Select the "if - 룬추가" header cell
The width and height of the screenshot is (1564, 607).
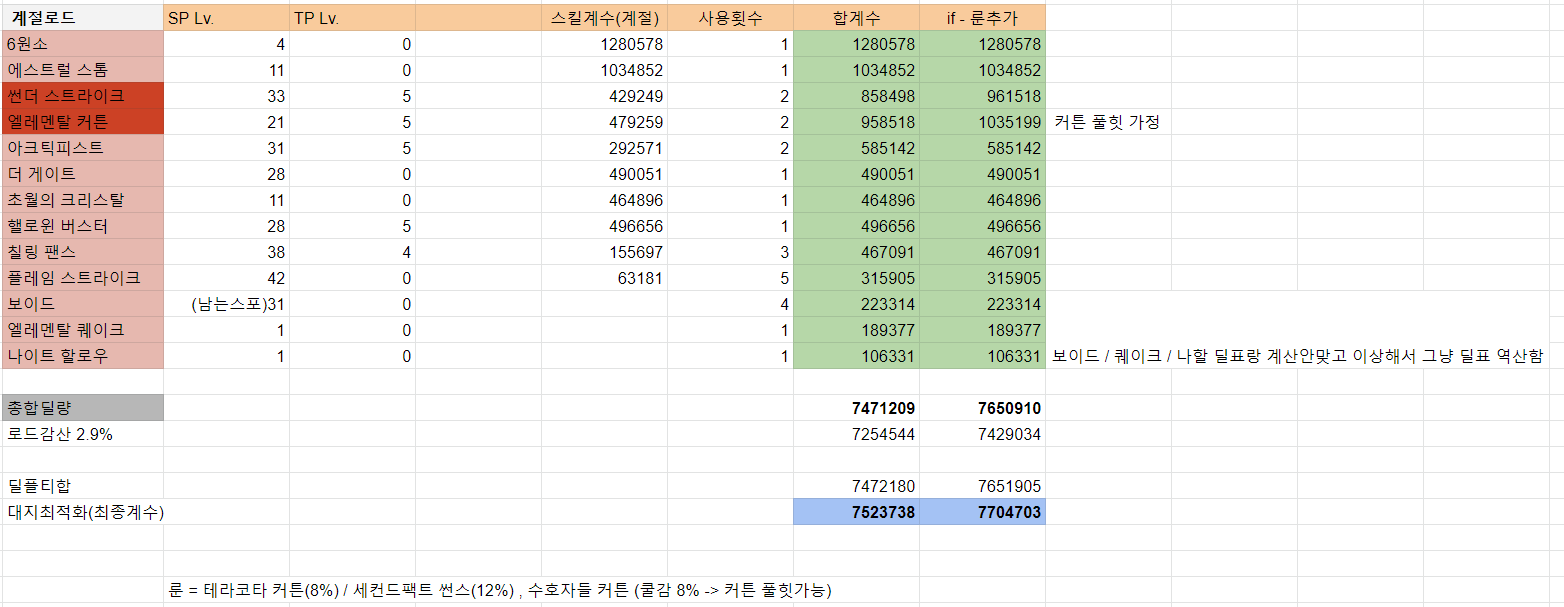pos(982,18)
